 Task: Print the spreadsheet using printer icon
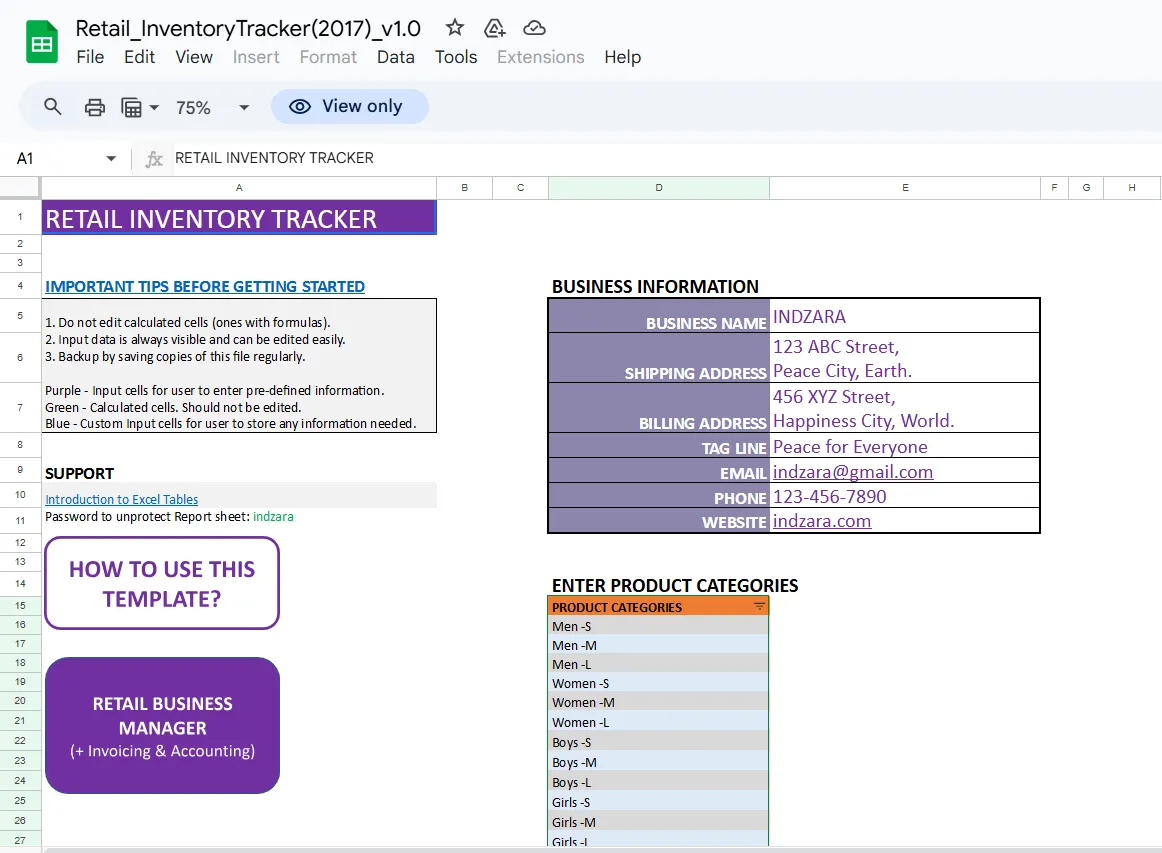click(95, 107)
